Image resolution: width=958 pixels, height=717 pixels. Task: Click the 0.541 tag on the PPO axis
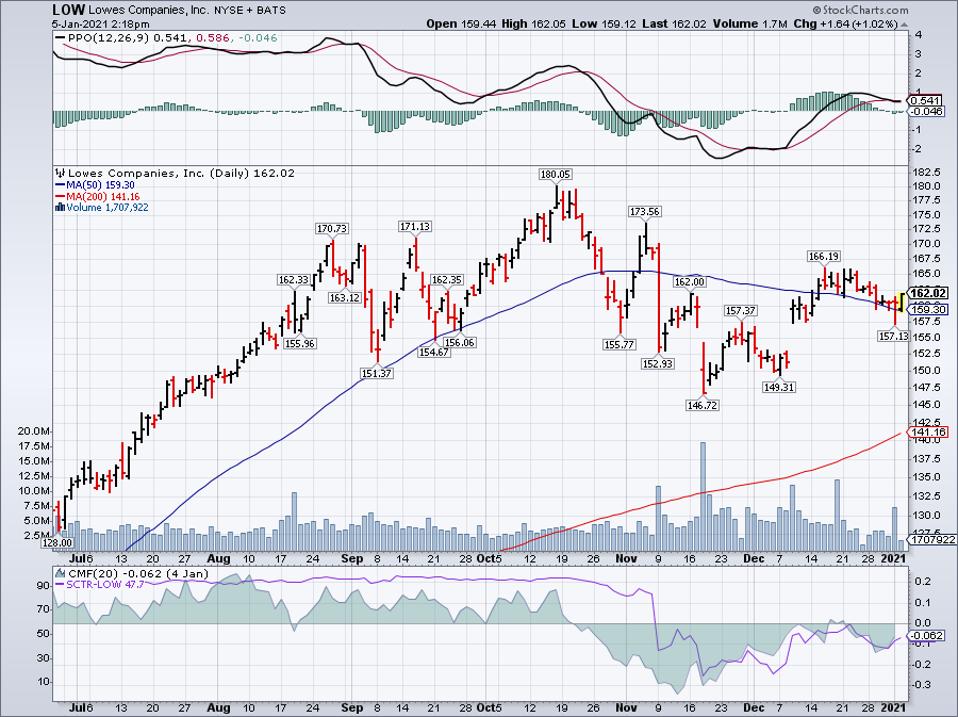tap(926, 100)
